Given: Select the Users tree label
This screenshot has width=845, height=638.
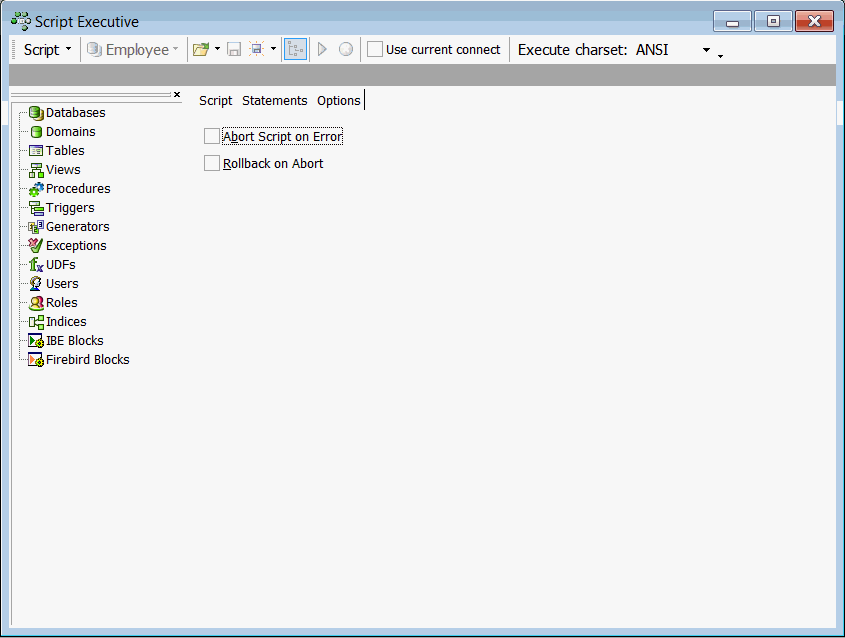Looking at the screenshot, I should coord(62,284).
